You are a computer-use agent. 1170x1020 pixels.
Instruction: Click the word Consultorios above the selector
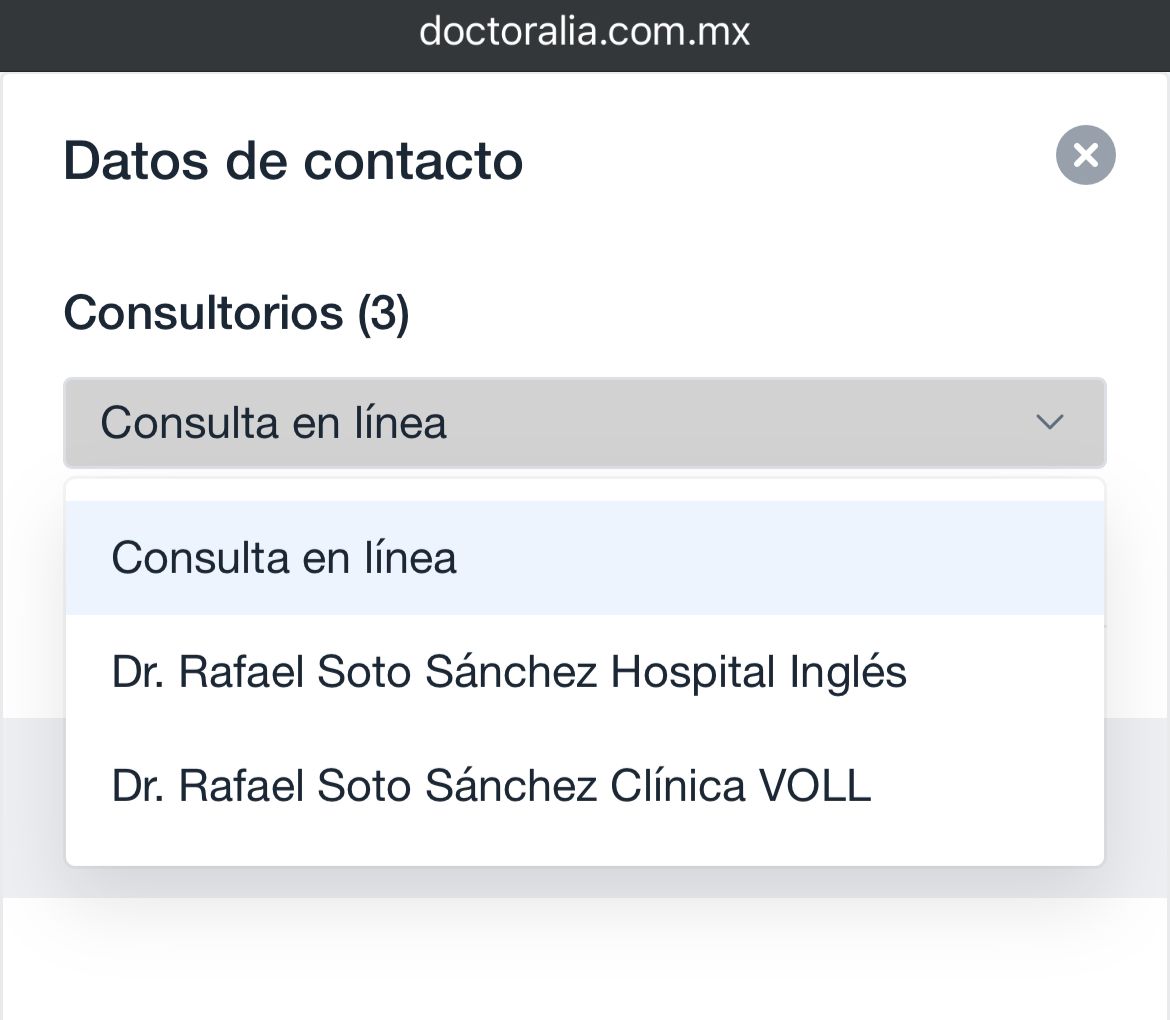pyautogui.click(x=203, y=313)
